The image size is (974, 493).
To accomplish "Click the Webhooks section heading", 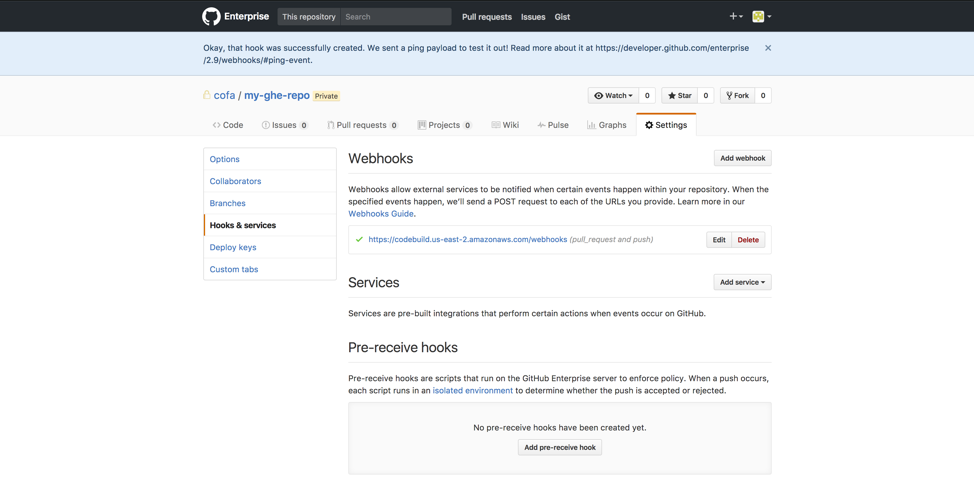I will [x=380, y=158].
